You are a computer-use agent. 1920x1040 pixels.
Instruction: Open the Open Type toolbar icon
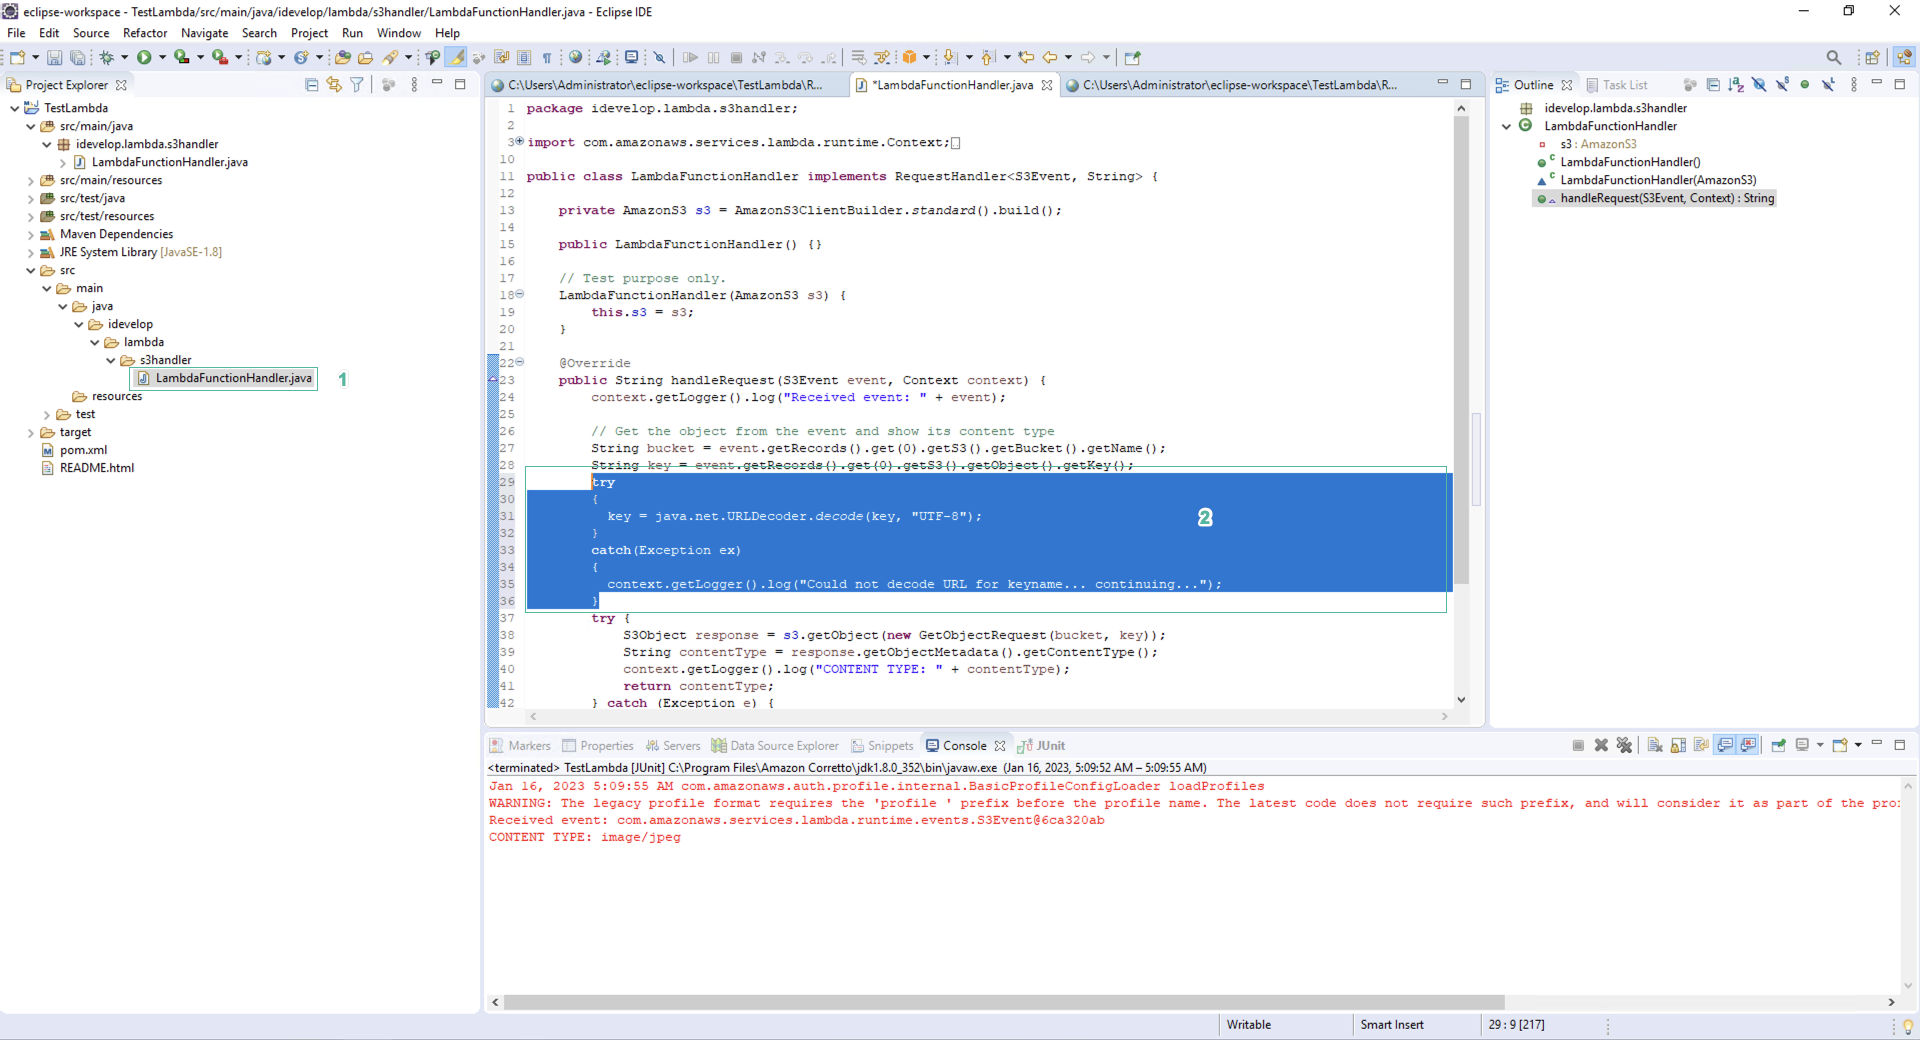[342, 57]
